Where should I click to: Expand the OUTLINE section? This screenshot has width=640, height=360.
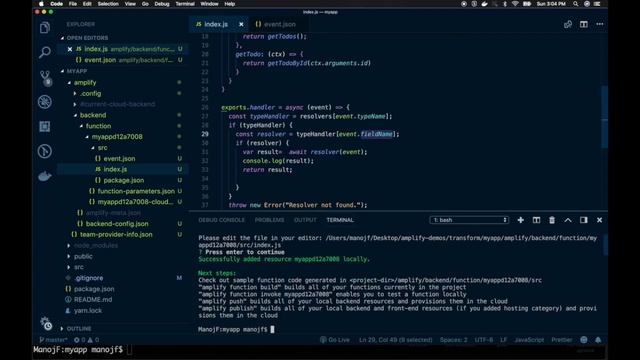tap(79, 329)
